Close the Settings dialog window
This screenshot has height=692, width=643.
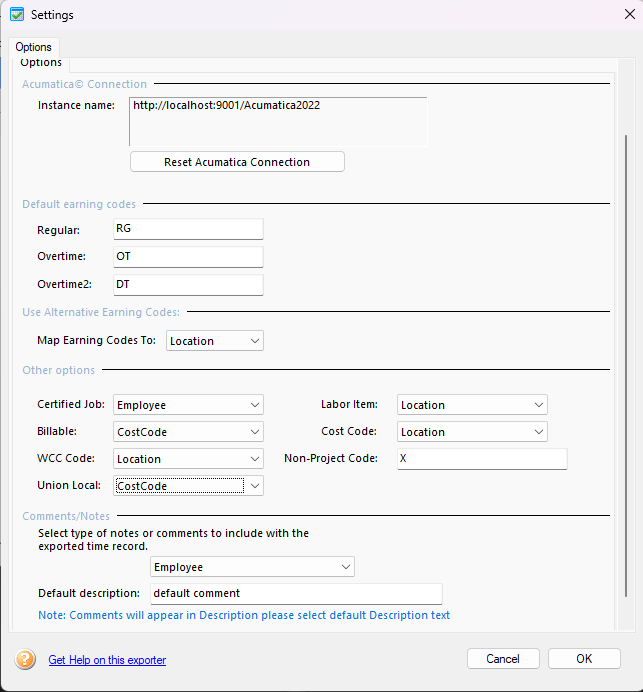point(630,14)
